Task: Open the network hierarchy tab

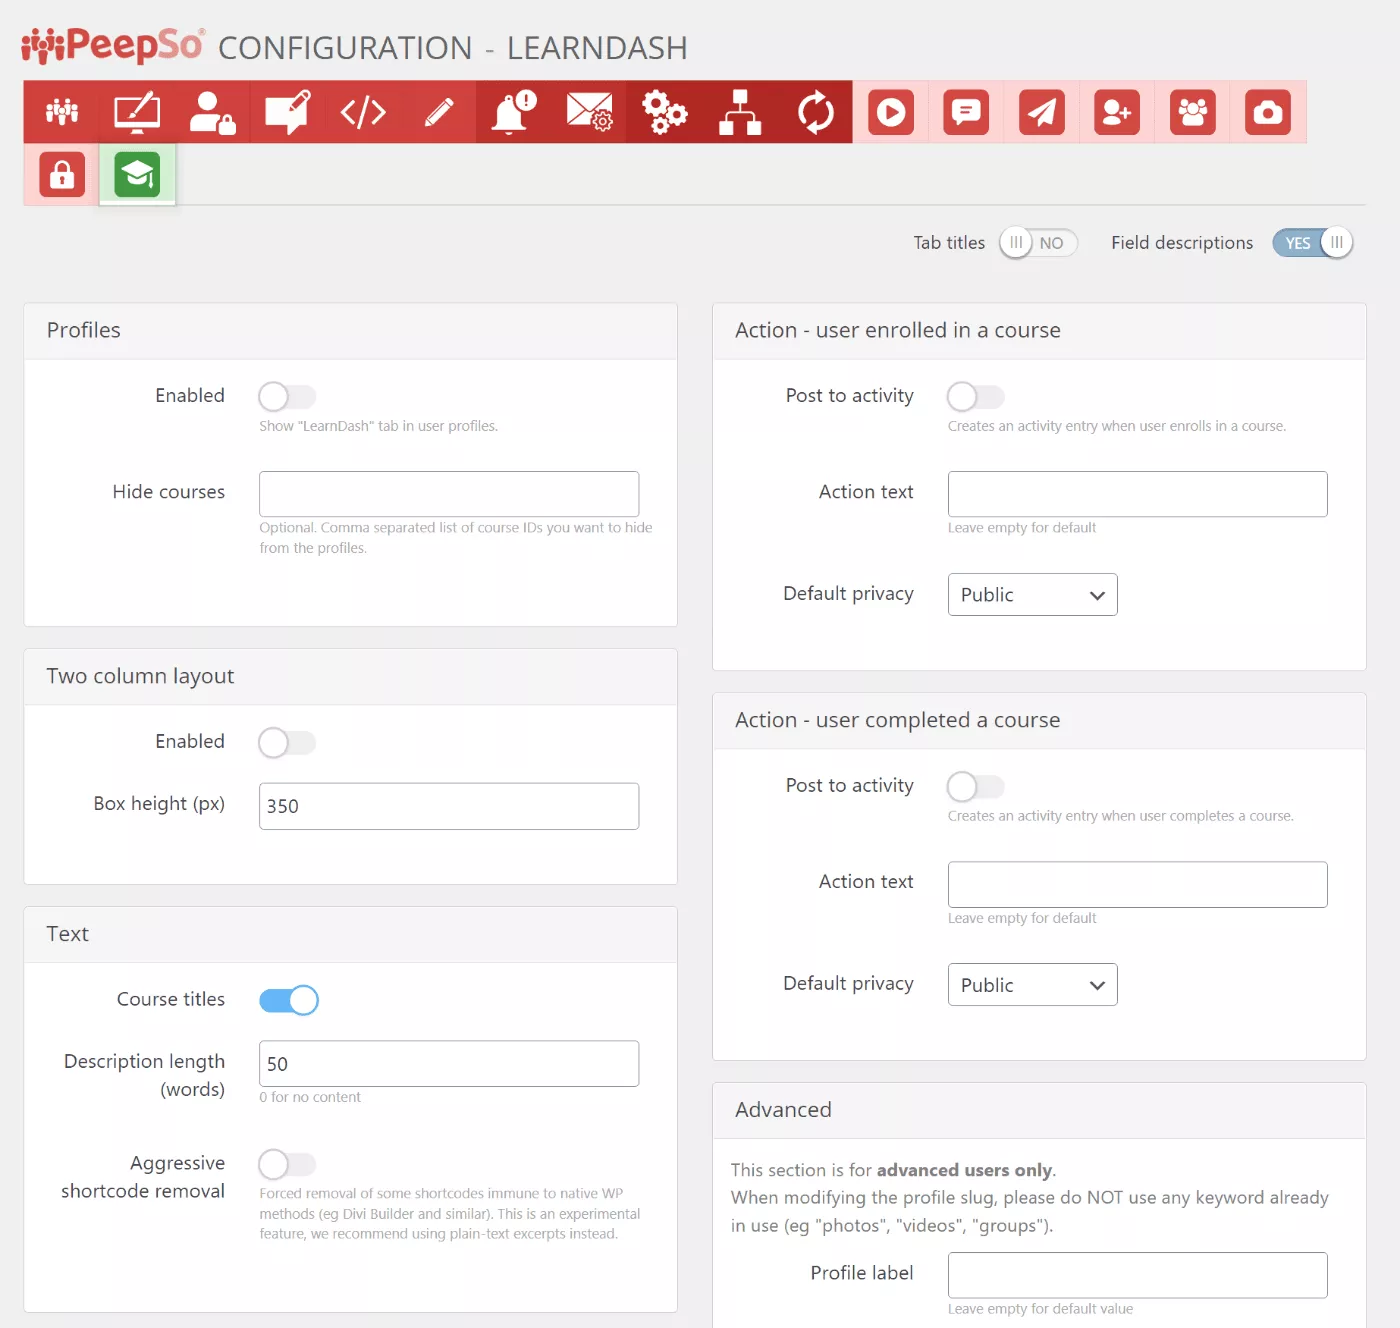Action: 740,112
